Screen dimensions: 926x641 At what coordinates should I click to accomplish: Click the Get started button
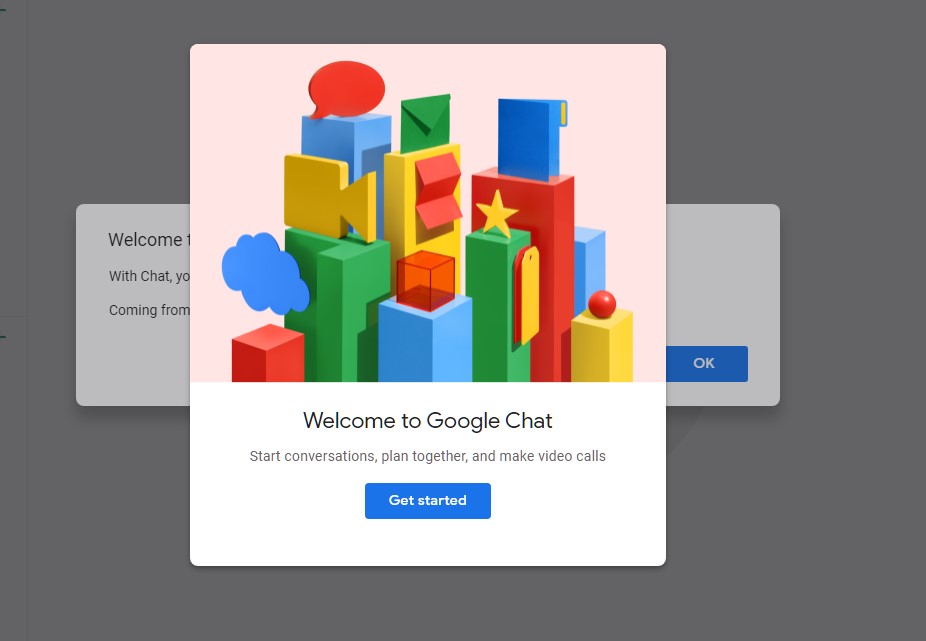[x=428, y=500]
